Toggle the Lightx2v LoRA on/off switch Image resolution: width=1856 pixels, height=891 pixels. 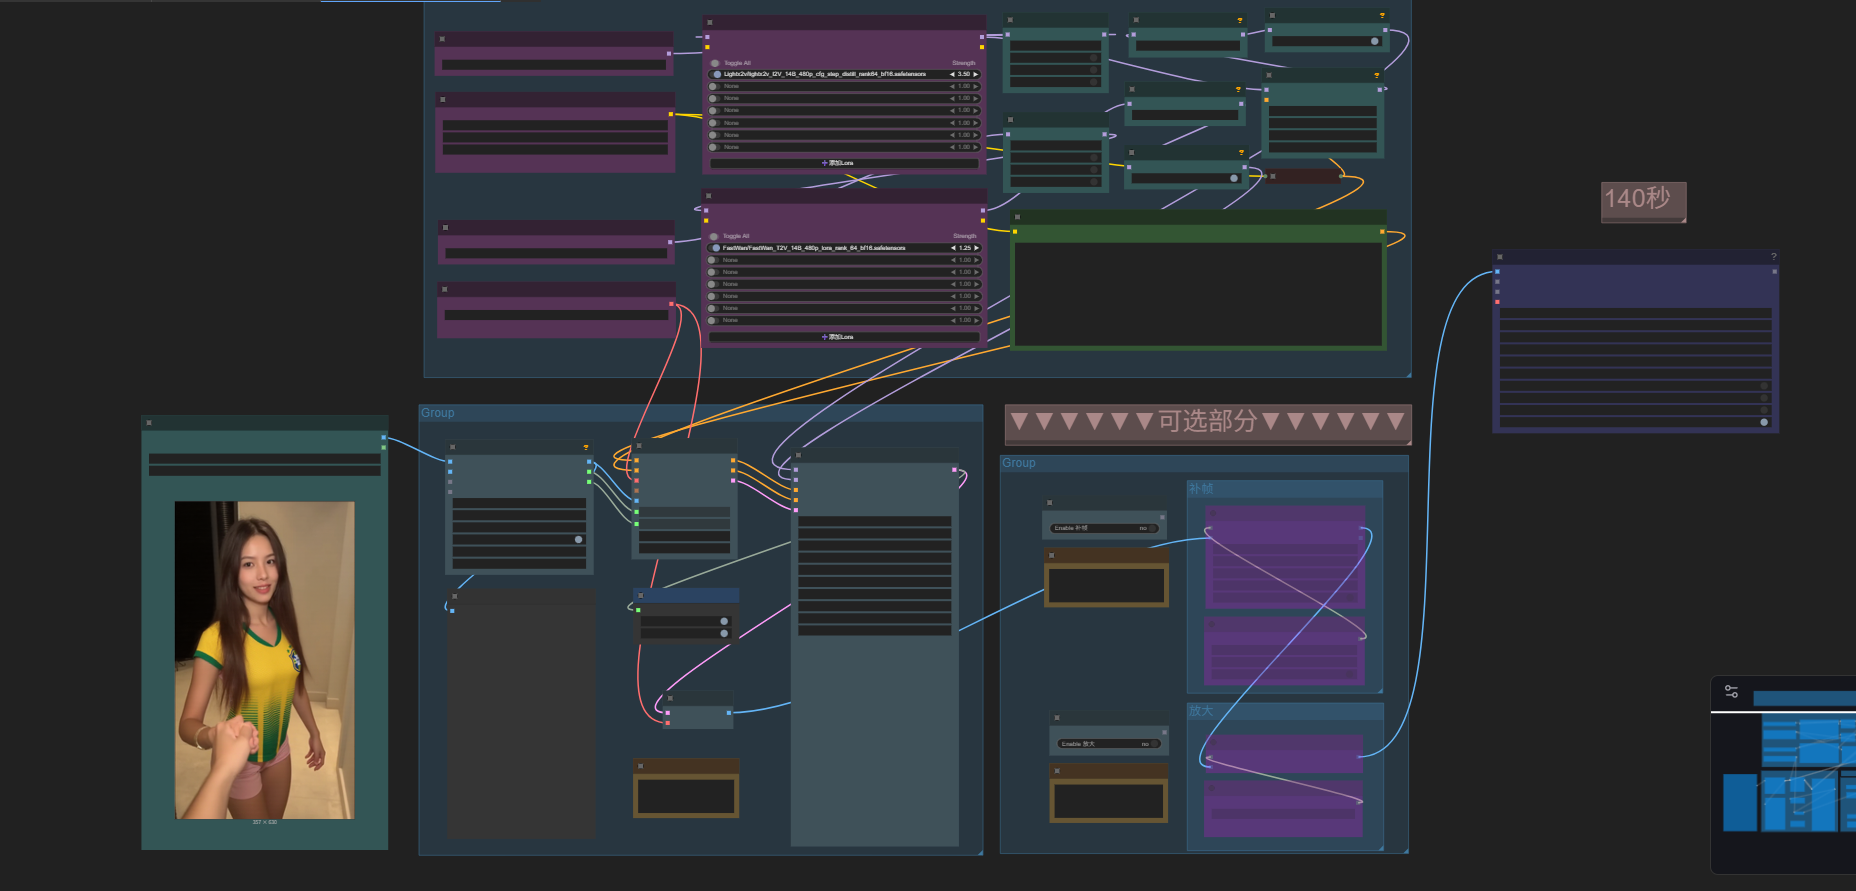pyautogui.click(x=716, y=74)
